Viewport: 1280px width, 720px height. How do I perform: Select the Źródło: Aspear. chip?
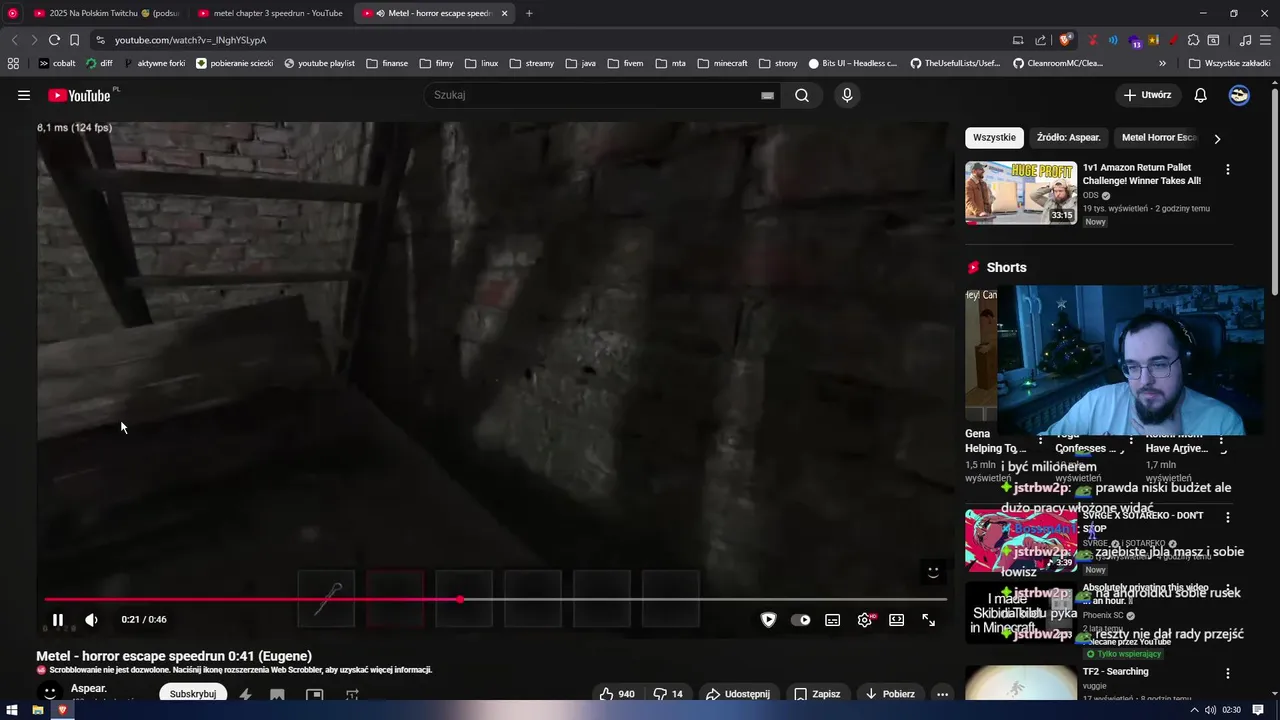pos(1069,138)
